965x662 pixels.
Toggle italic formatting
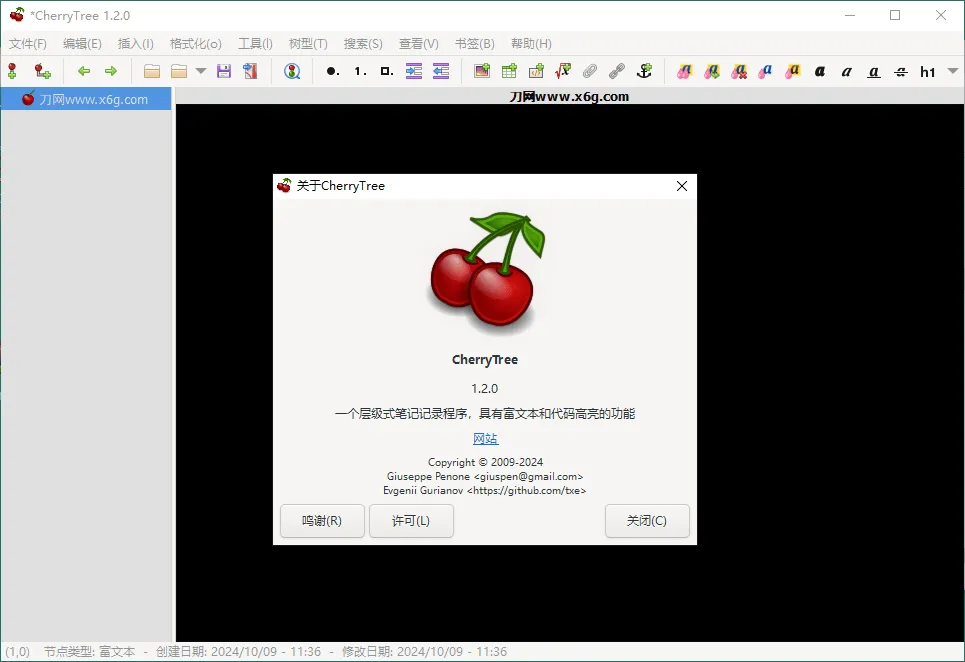pyautogui.click(x=847, y=71)
